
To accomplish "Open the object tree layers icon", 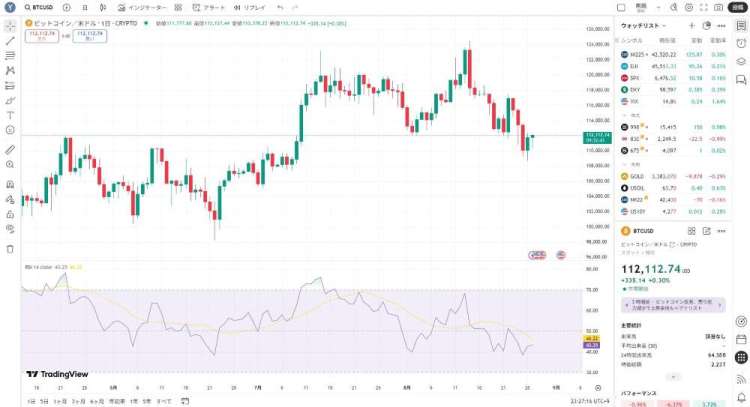I will coord(741,61).
